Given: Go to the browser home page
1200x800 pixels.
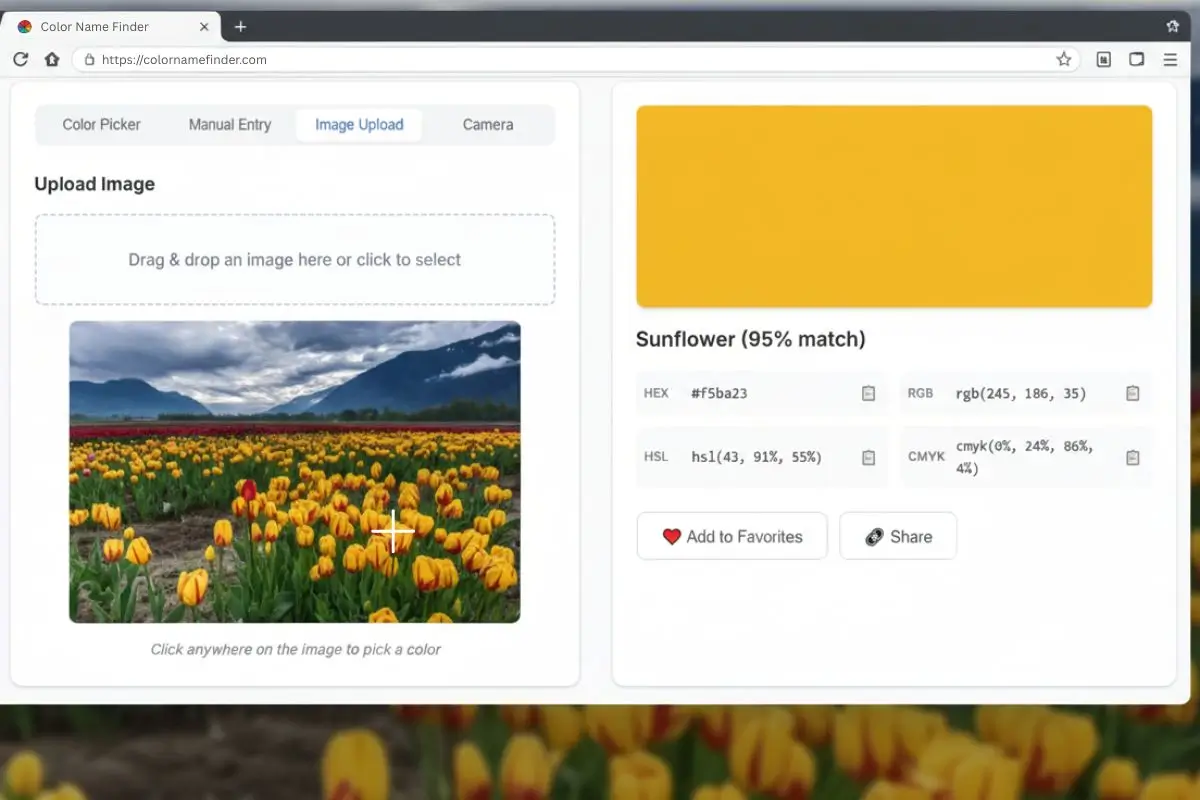Looking at the screenshot, I should pos(52,60).
